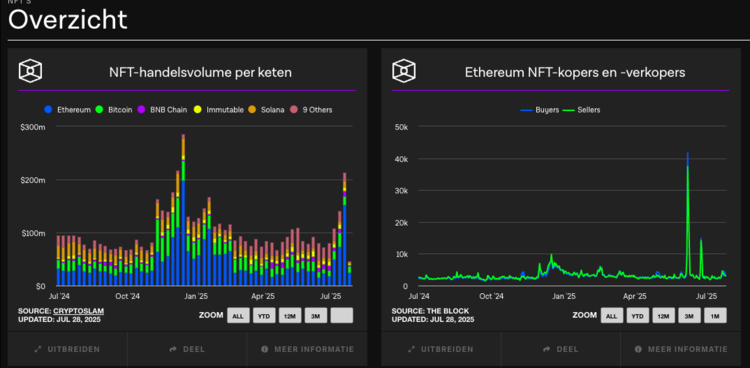Click The Block logo beside Ethereum NFT-kopers title

click(404, 72)
